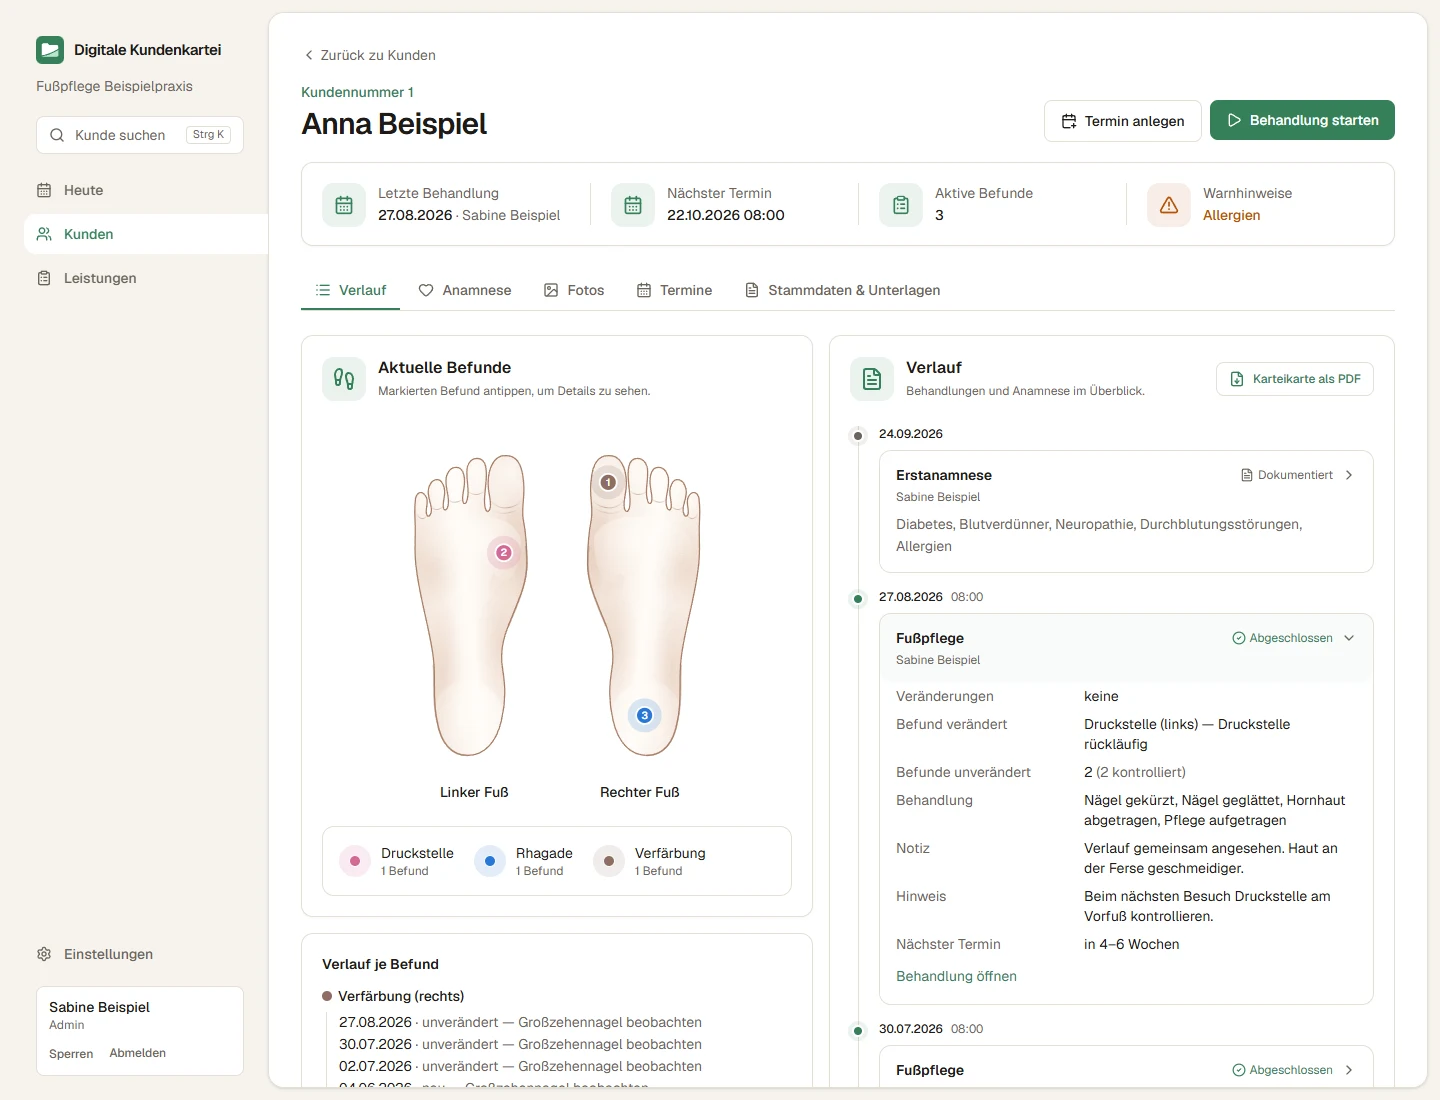The image size is (1440, 1100).
Task: Click the Nächster Termin calendar icon
Action: [x=633, y=205]
